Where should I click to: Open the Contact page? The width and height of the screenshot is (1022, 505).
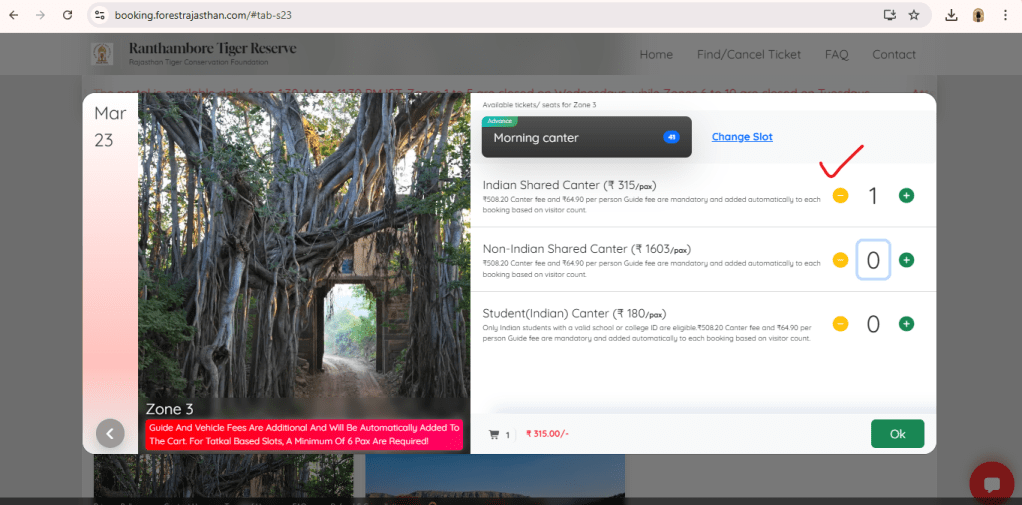(x=893, y=54)
